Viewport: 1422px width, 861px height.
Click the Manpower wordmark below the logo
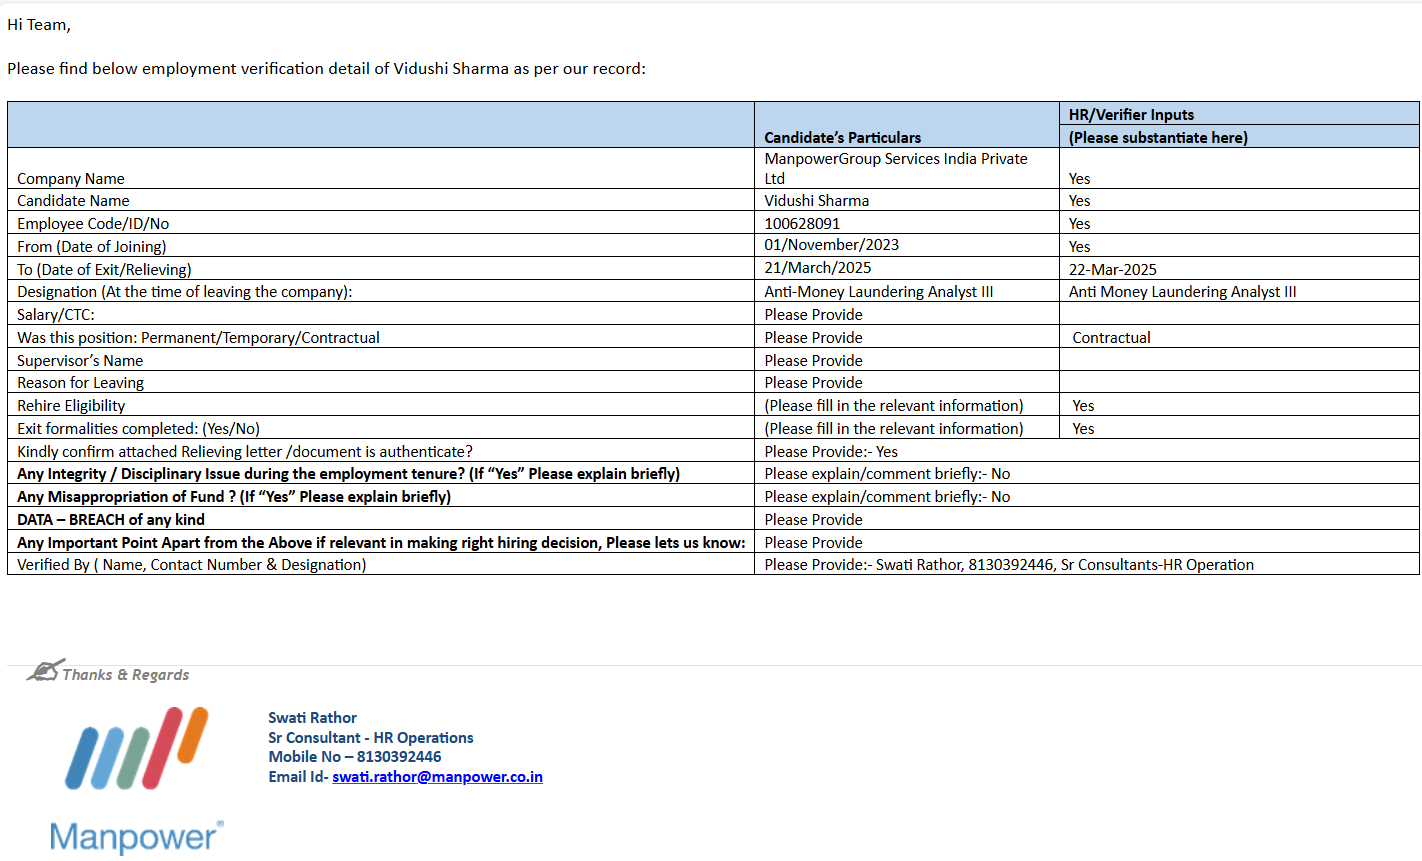(136, 837)
